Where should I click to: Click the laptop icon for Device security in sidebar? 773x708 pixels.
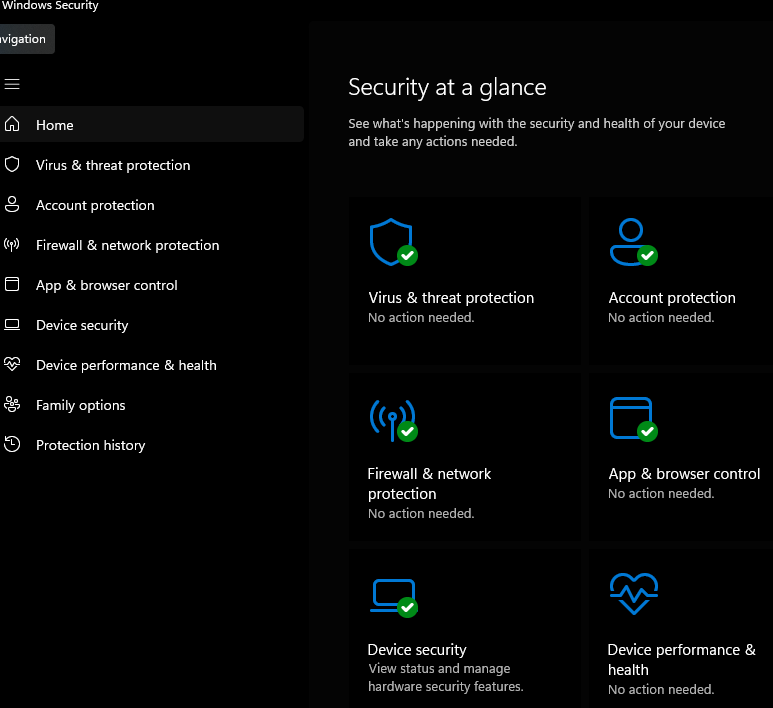tap(12, 324)
